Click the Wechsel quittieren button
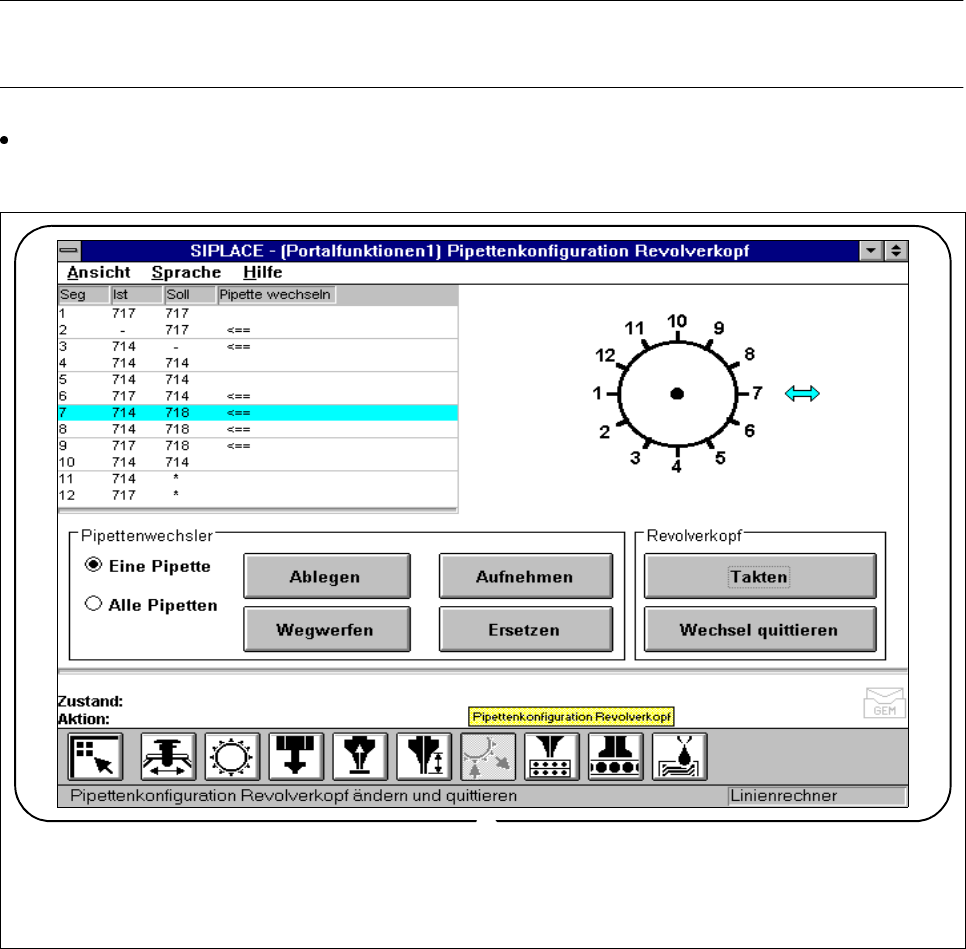This screenshot has height=949, width=966. [760, 629]
